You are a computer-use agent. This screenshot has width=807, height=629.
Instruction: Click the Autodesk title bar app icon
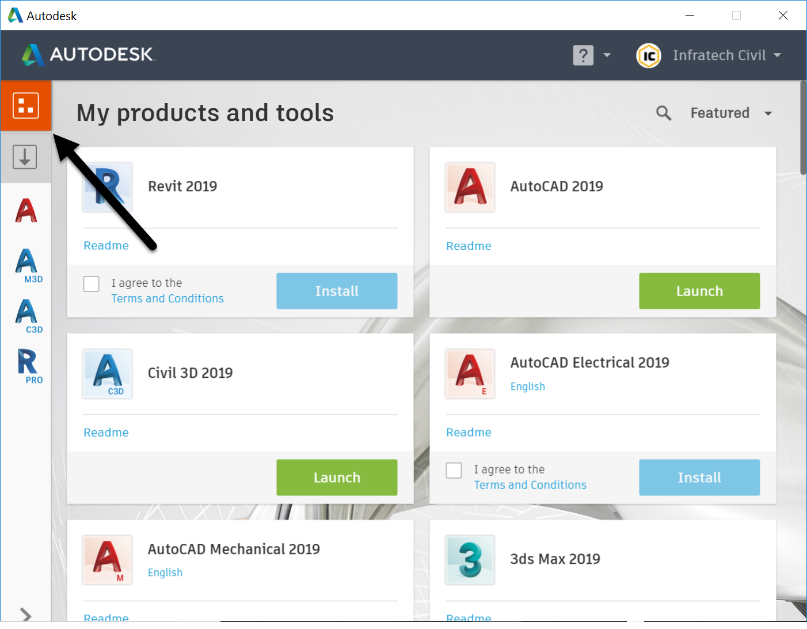15,15
